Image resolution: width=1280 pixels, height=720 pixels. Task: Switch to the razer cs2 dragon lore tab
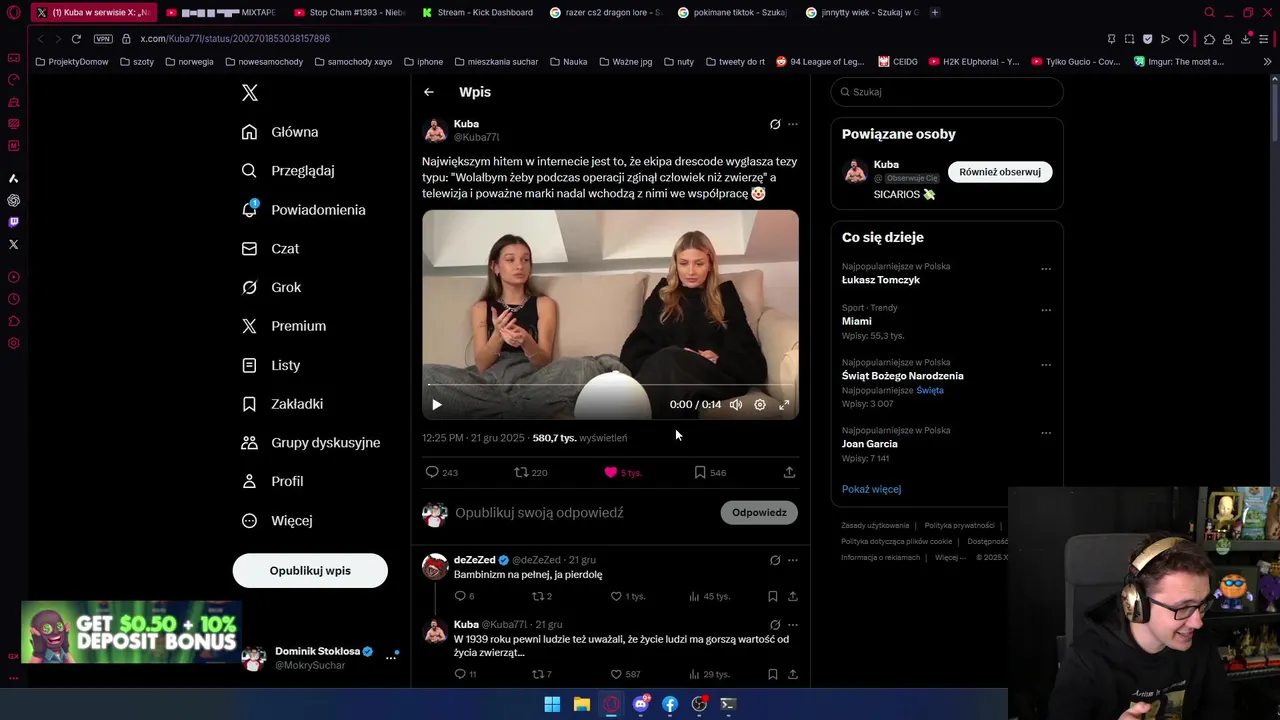pyautogui.click(x=605, y=13)
